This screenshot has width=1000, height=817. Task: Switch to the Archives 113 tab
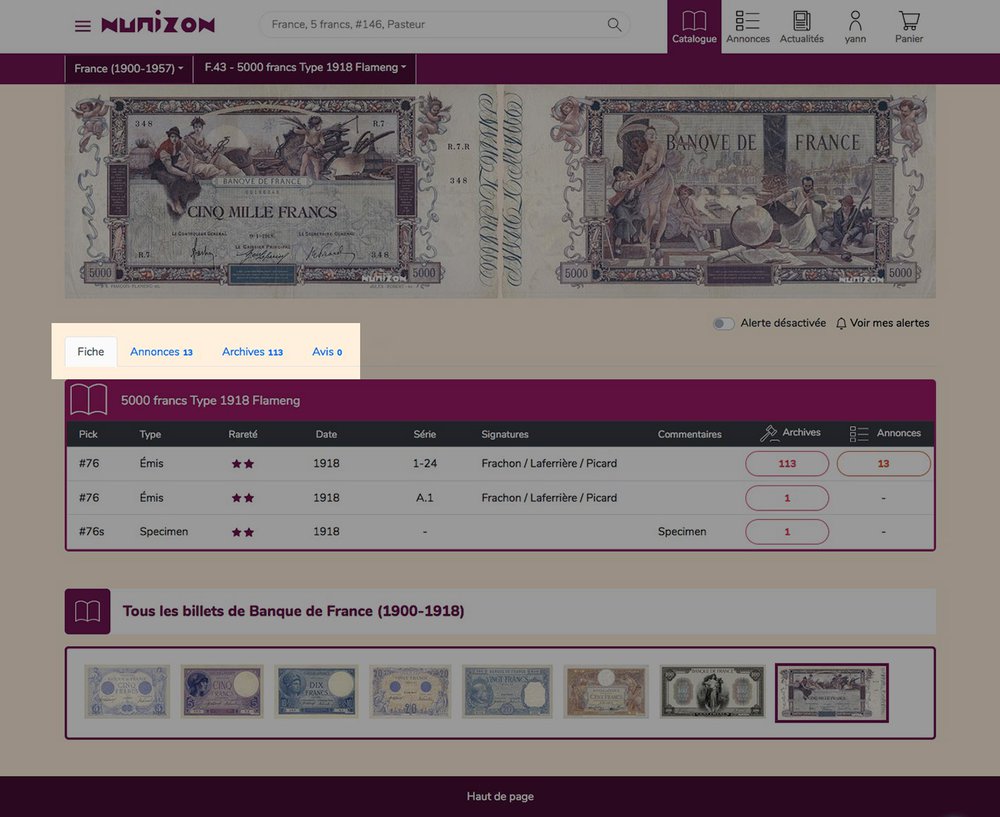(253, 351)
